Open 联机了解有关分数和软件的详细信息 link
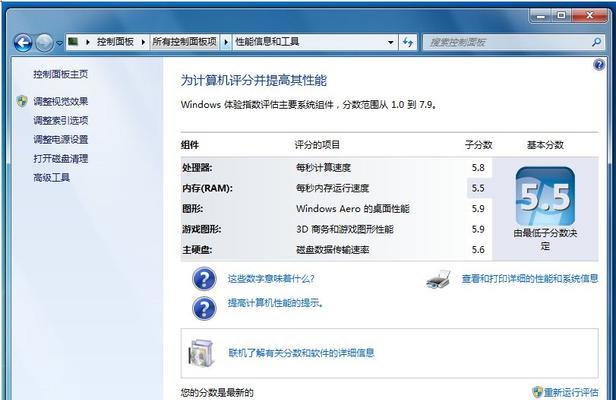This screenshot has width=616, height=400. pyautogui.click(x=301, y=353)
